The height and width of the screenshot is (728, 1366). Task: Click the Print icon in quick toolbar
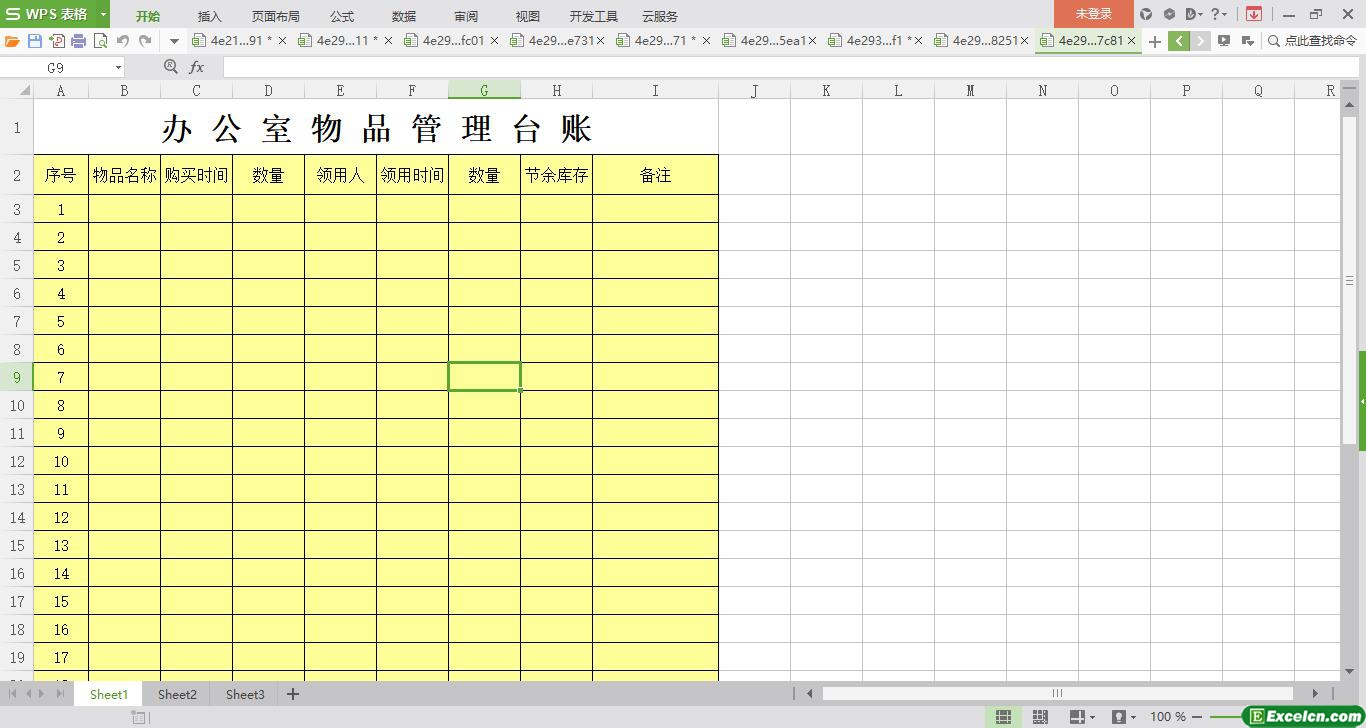pos(78,41)
